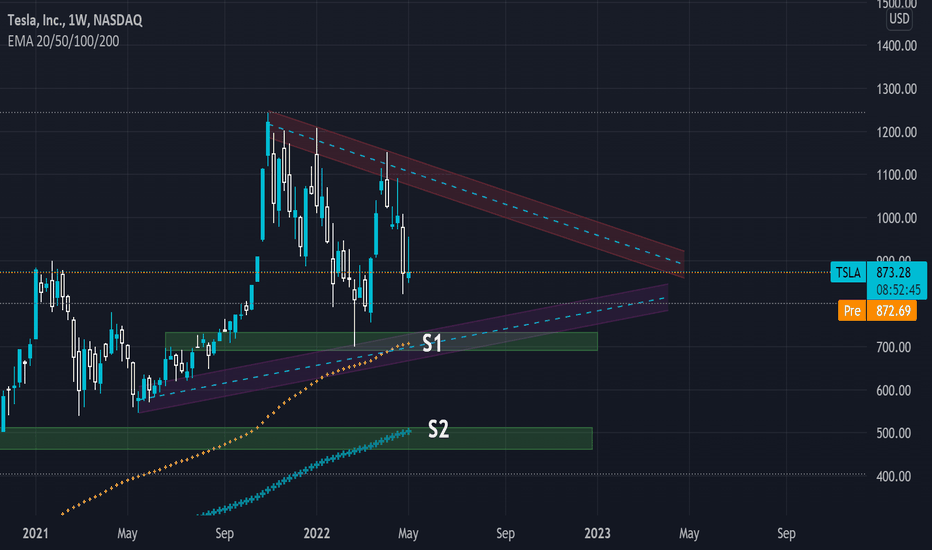The width and height of the screenshot is (932, 550).
Task: Click the 500.00 price axis label
Action: point(893,433)
